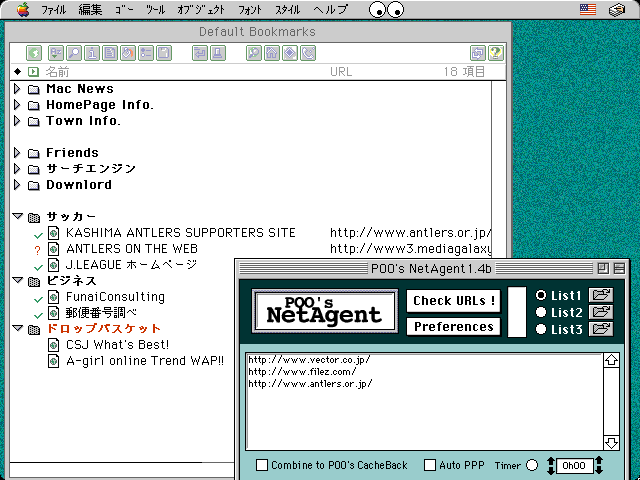This screenshot has width=640, height=480.
Task: Open the スタイル menu
Action: point(287,10)
